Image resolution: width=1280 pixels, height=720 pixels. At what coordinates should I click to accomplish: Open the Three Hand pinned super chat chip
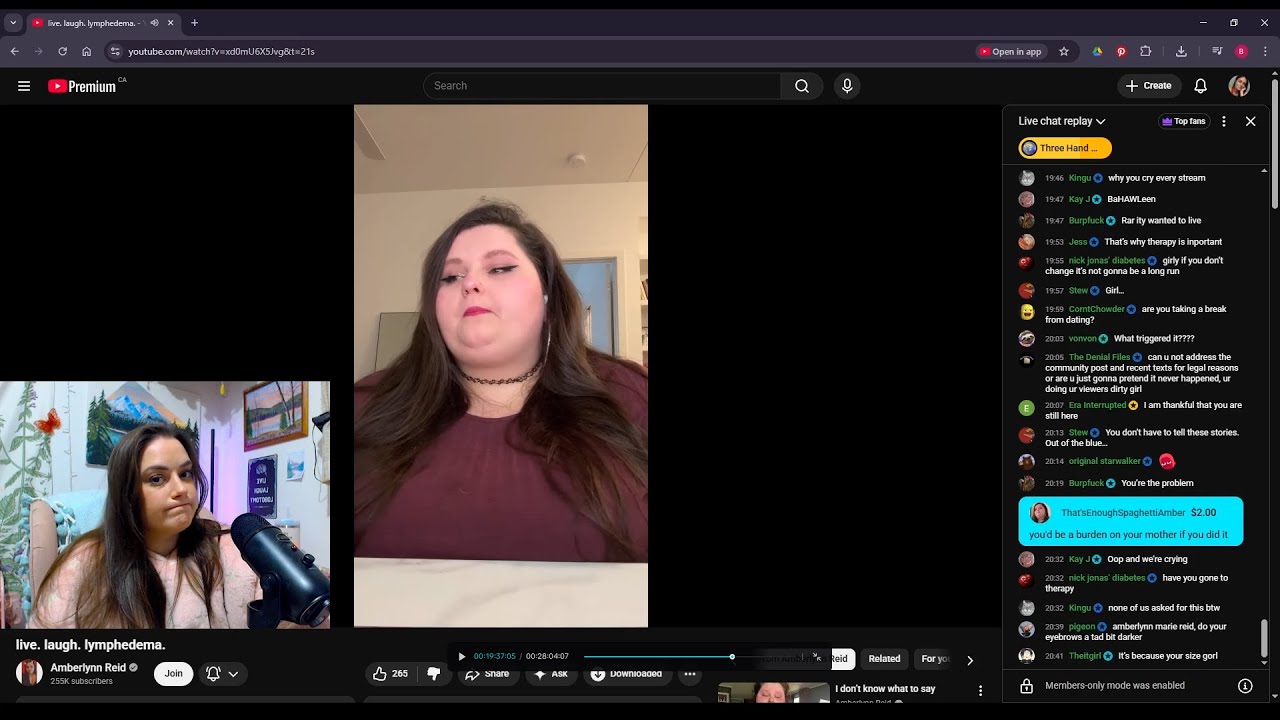point(1065,148)
